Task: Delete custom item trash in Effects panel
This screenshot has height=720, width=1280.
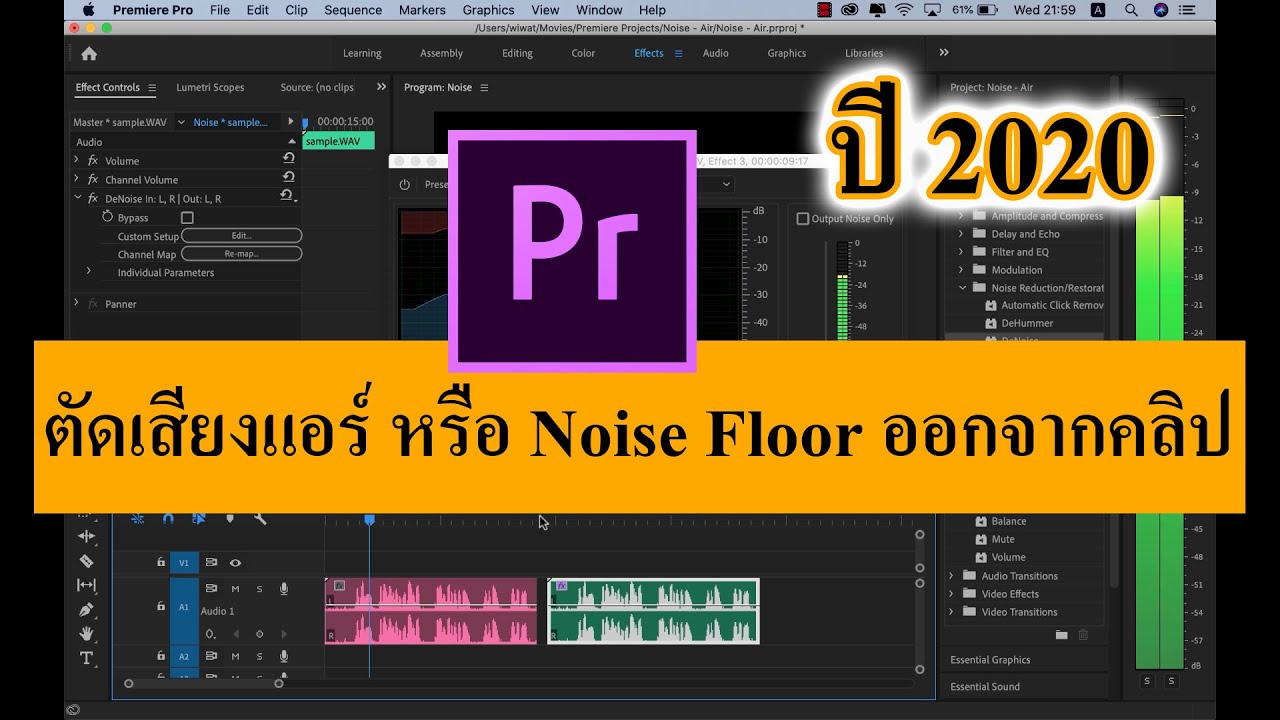Action: (x=1083, y=635)
